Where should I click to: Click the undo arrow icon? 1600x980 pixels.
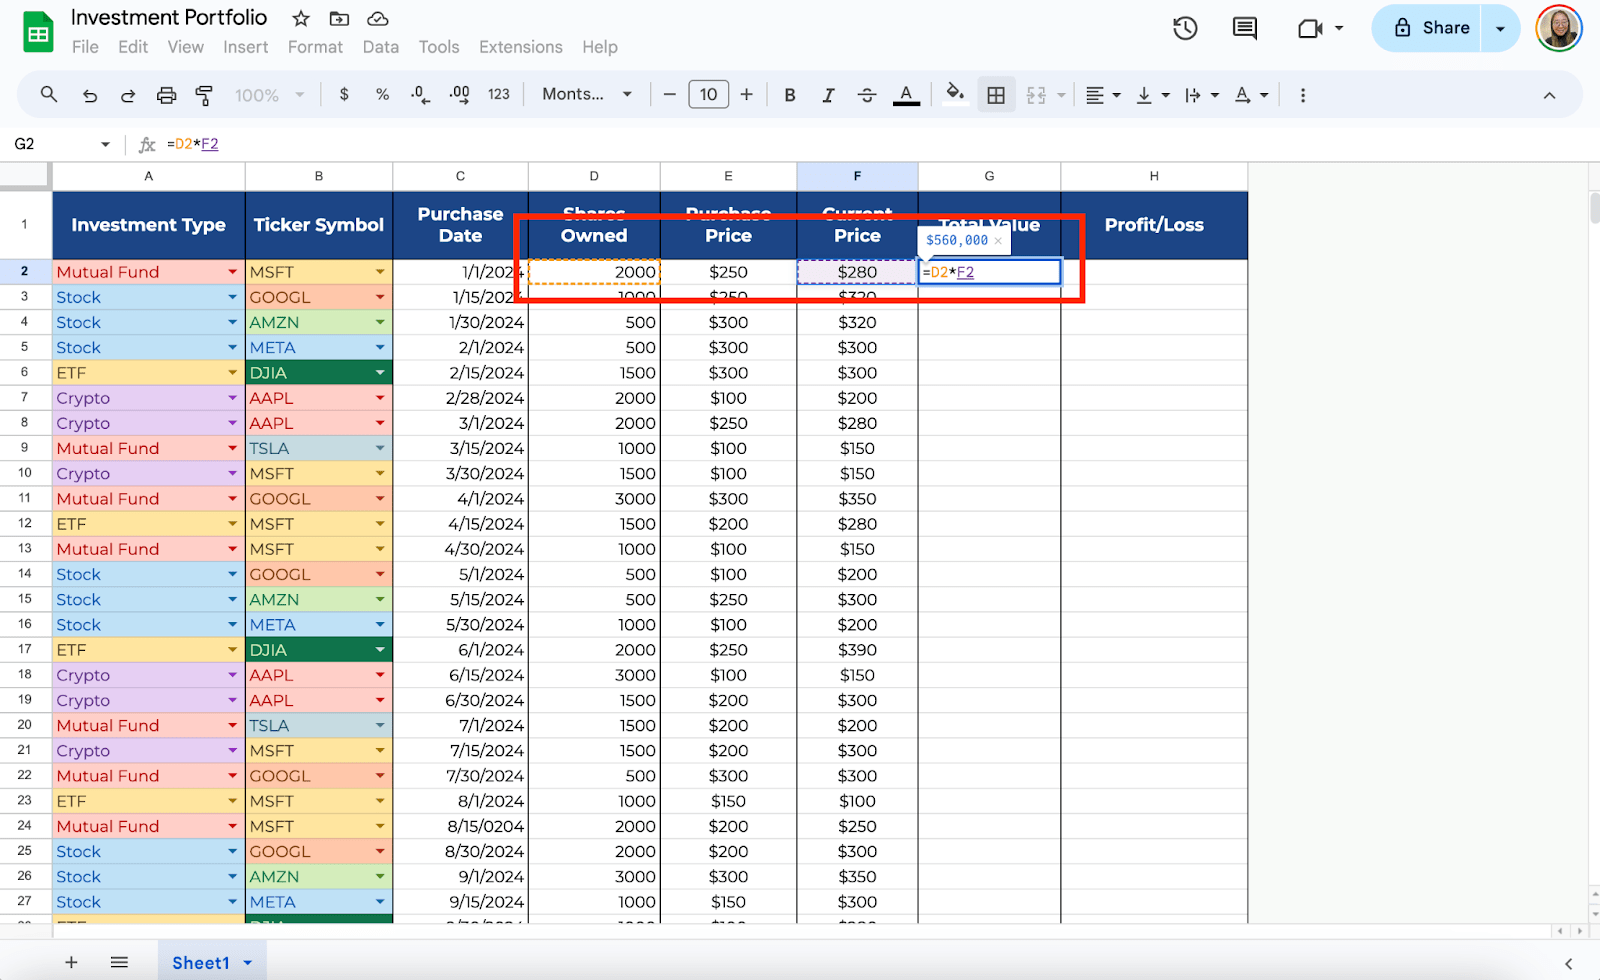click(90, 95)
